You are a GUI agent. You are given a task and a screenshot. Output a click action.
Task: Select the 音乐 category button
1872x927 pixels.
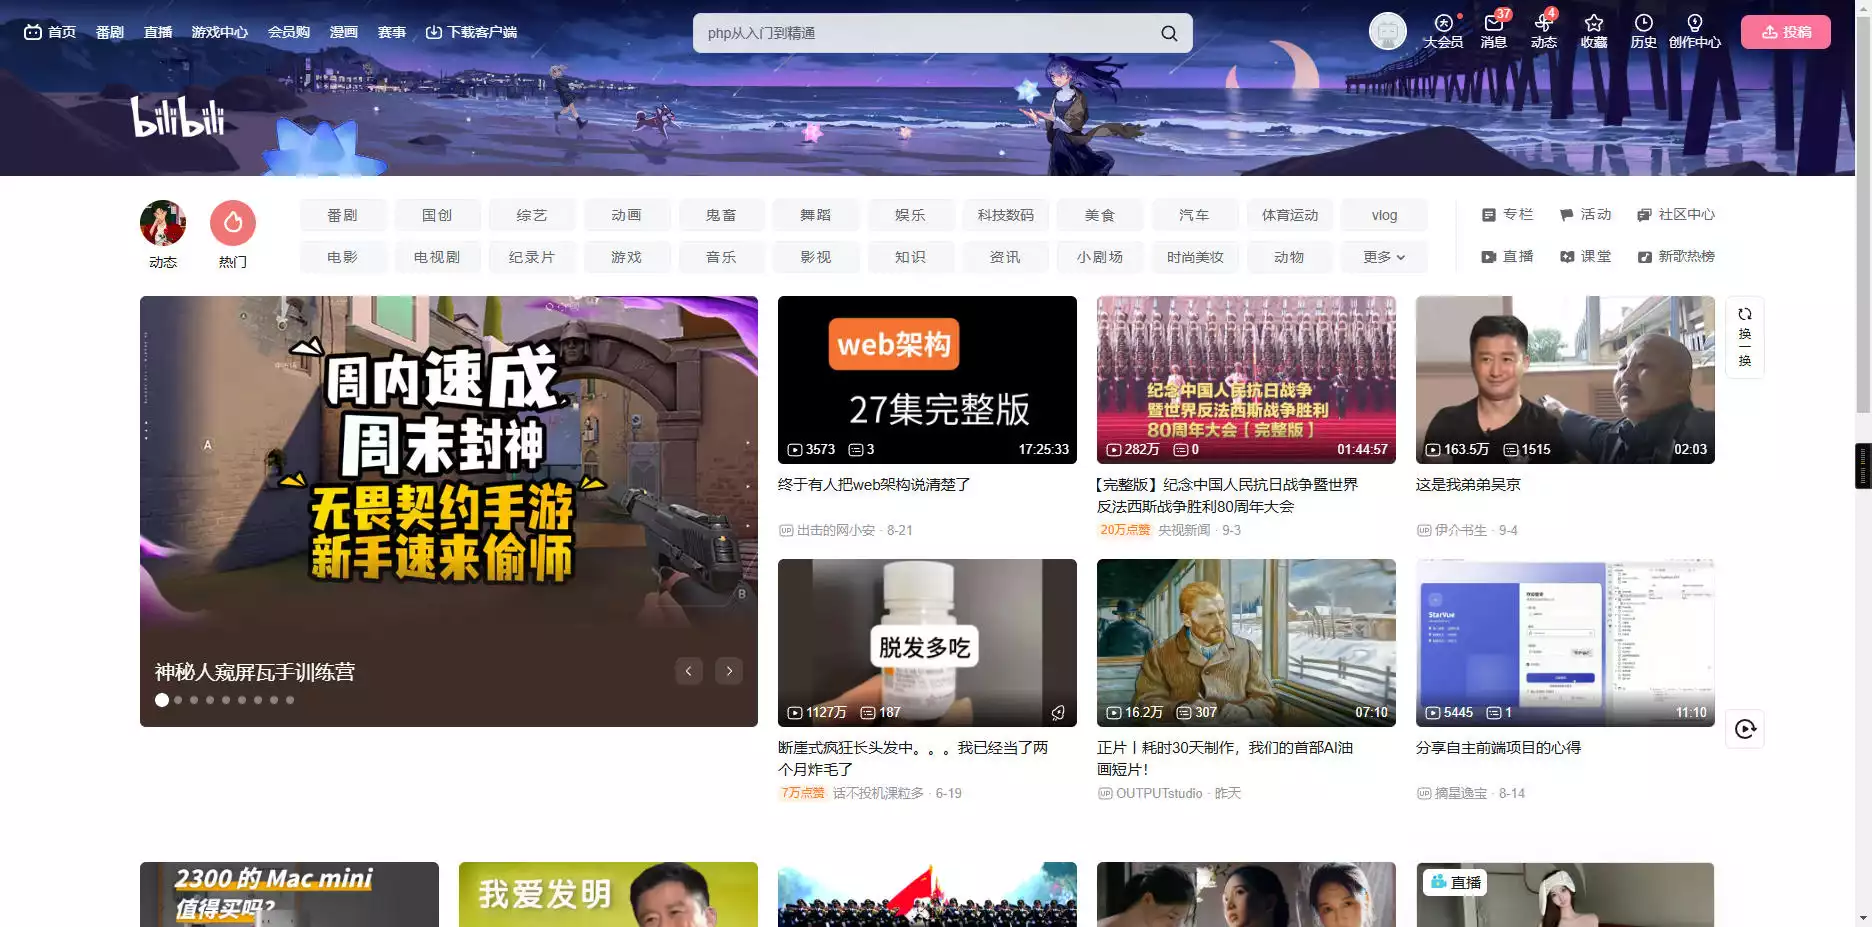pos(721,257)
